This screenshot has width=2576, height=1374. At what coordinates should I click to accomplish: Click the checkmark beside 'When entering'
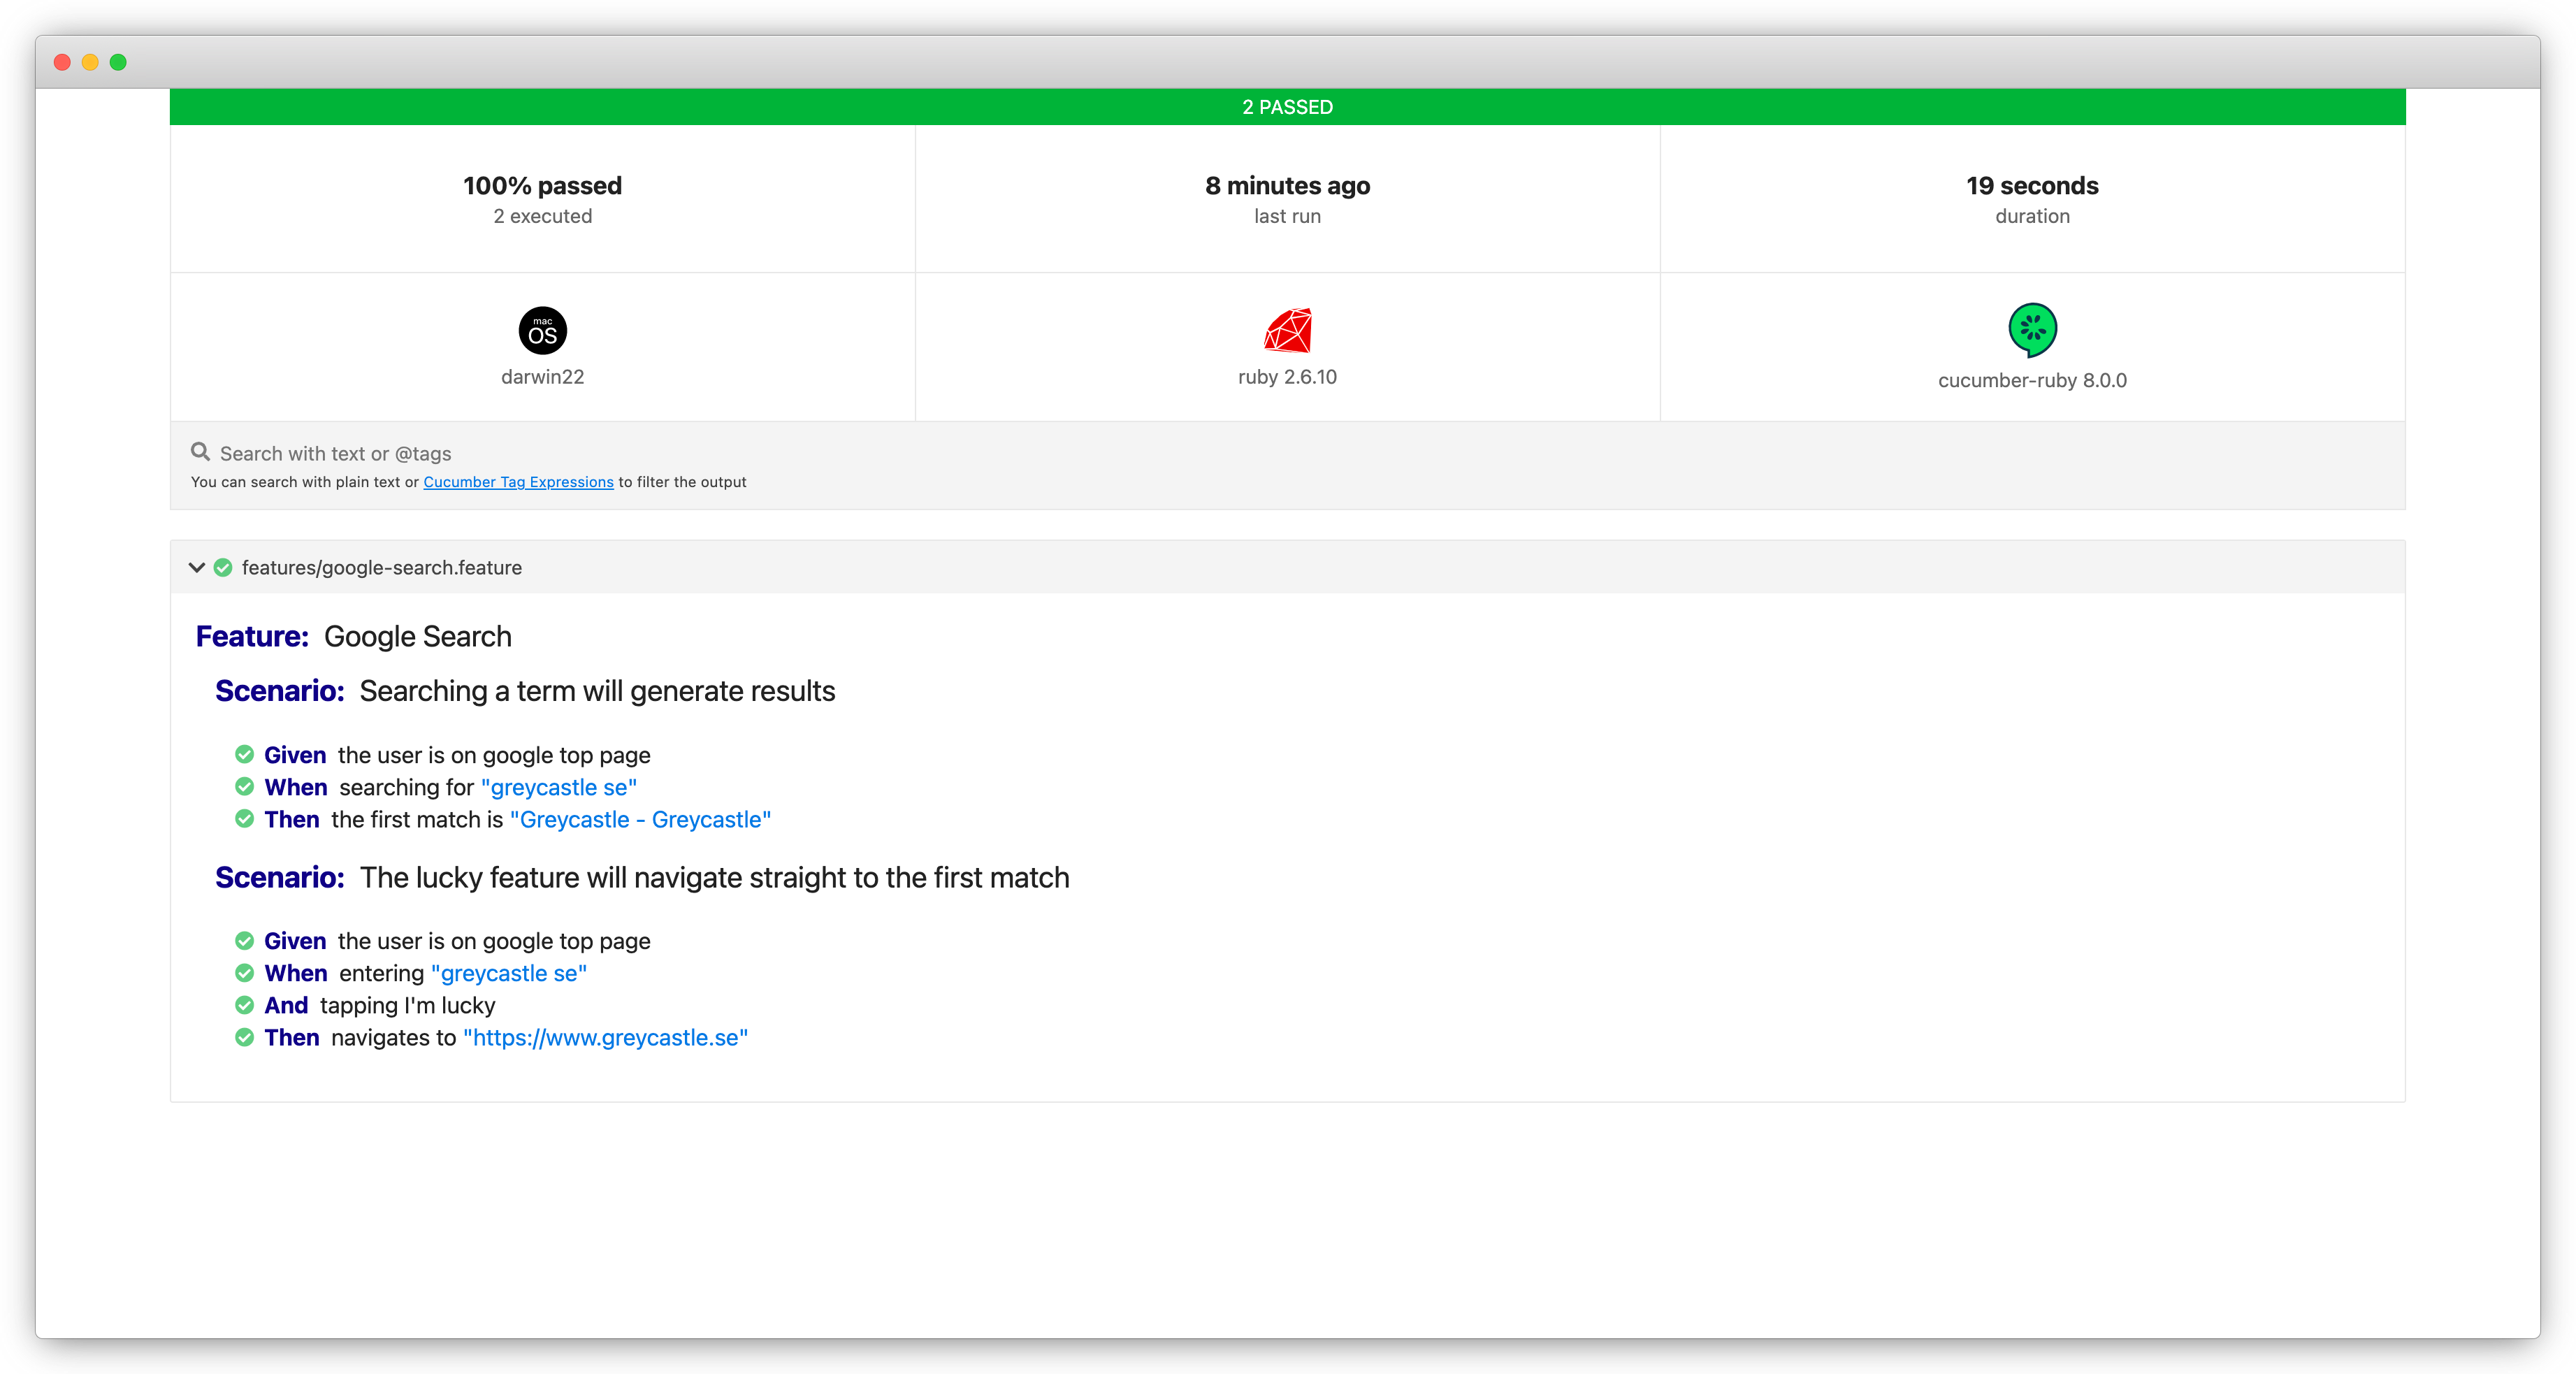coord(244,973)
